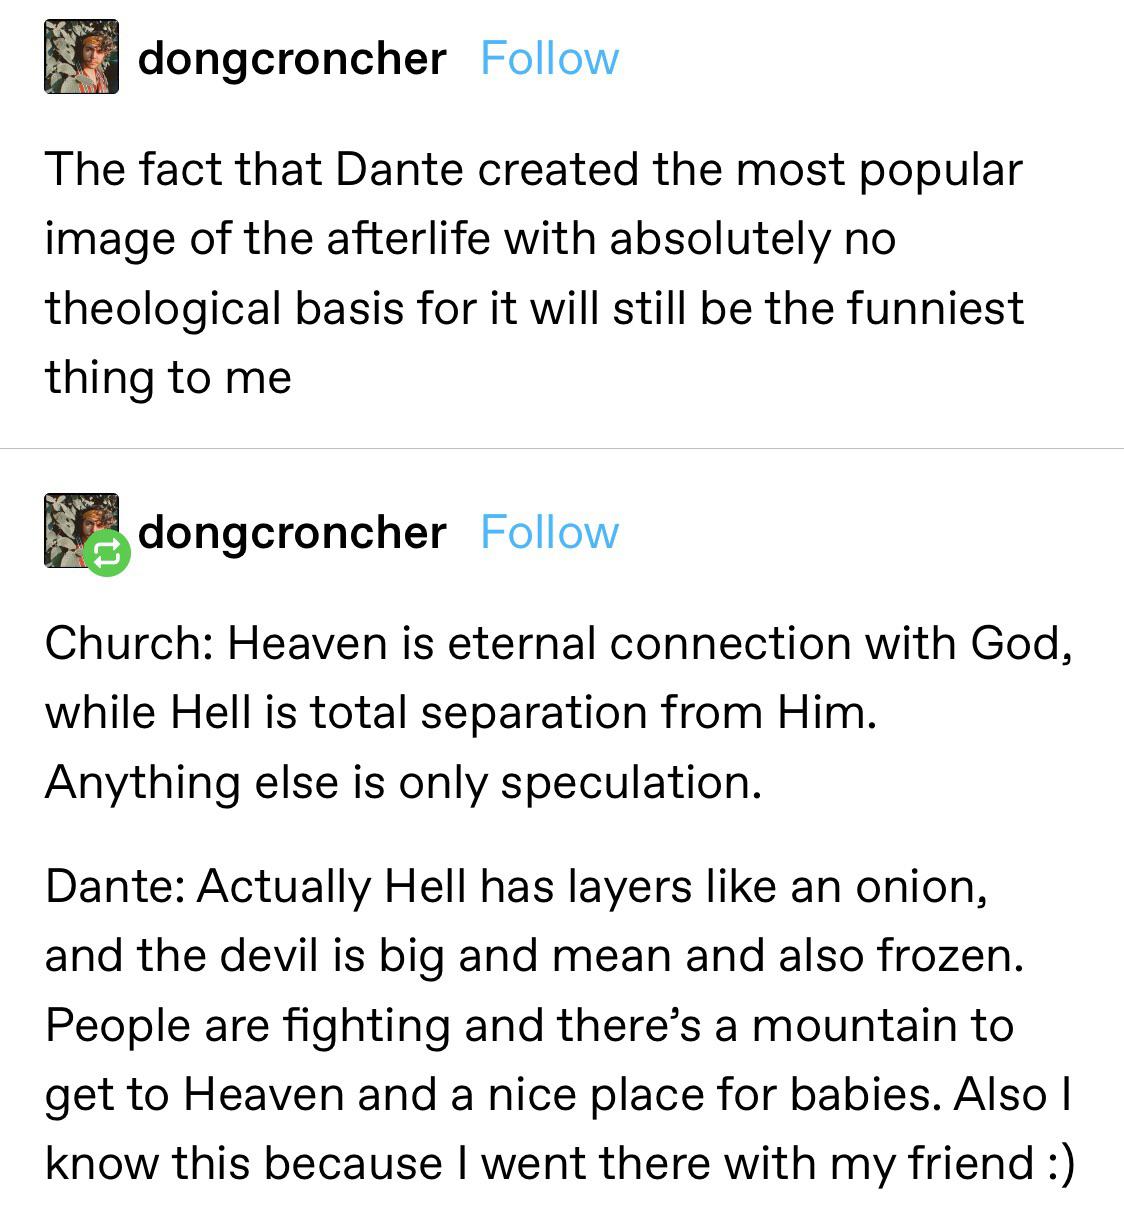Open dongcroncher username on the second post
1124x1219 pixels.
click(291, 532)
